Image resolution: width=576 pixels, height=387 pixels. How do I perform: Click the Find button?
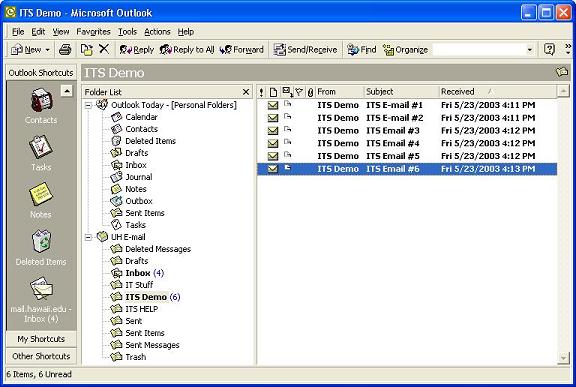(362, 50)
